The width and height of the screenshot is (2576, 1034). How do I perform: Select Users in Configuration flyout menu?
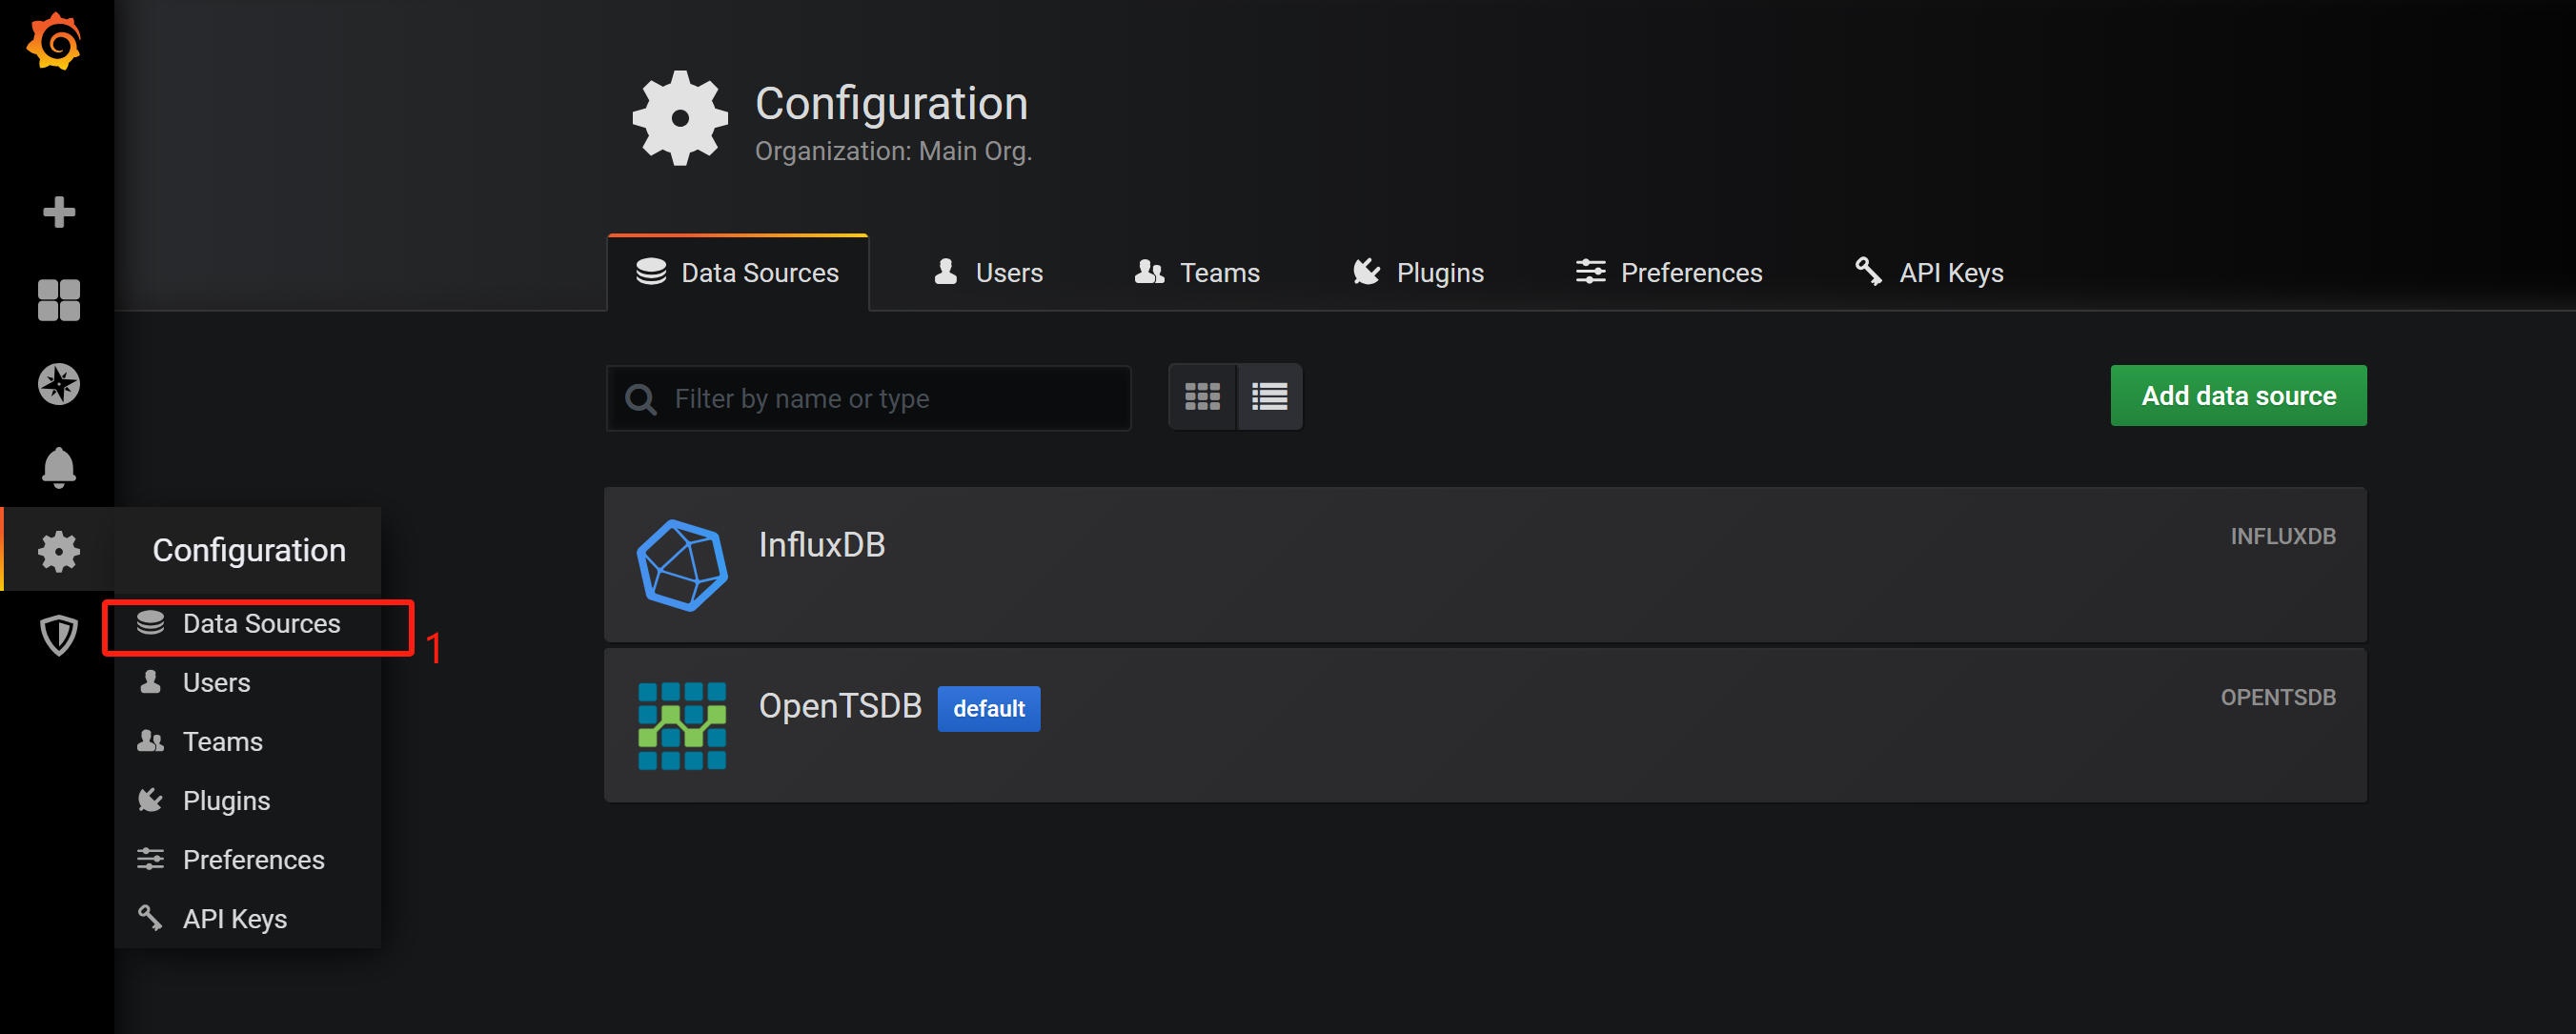(x=216, y=683)
